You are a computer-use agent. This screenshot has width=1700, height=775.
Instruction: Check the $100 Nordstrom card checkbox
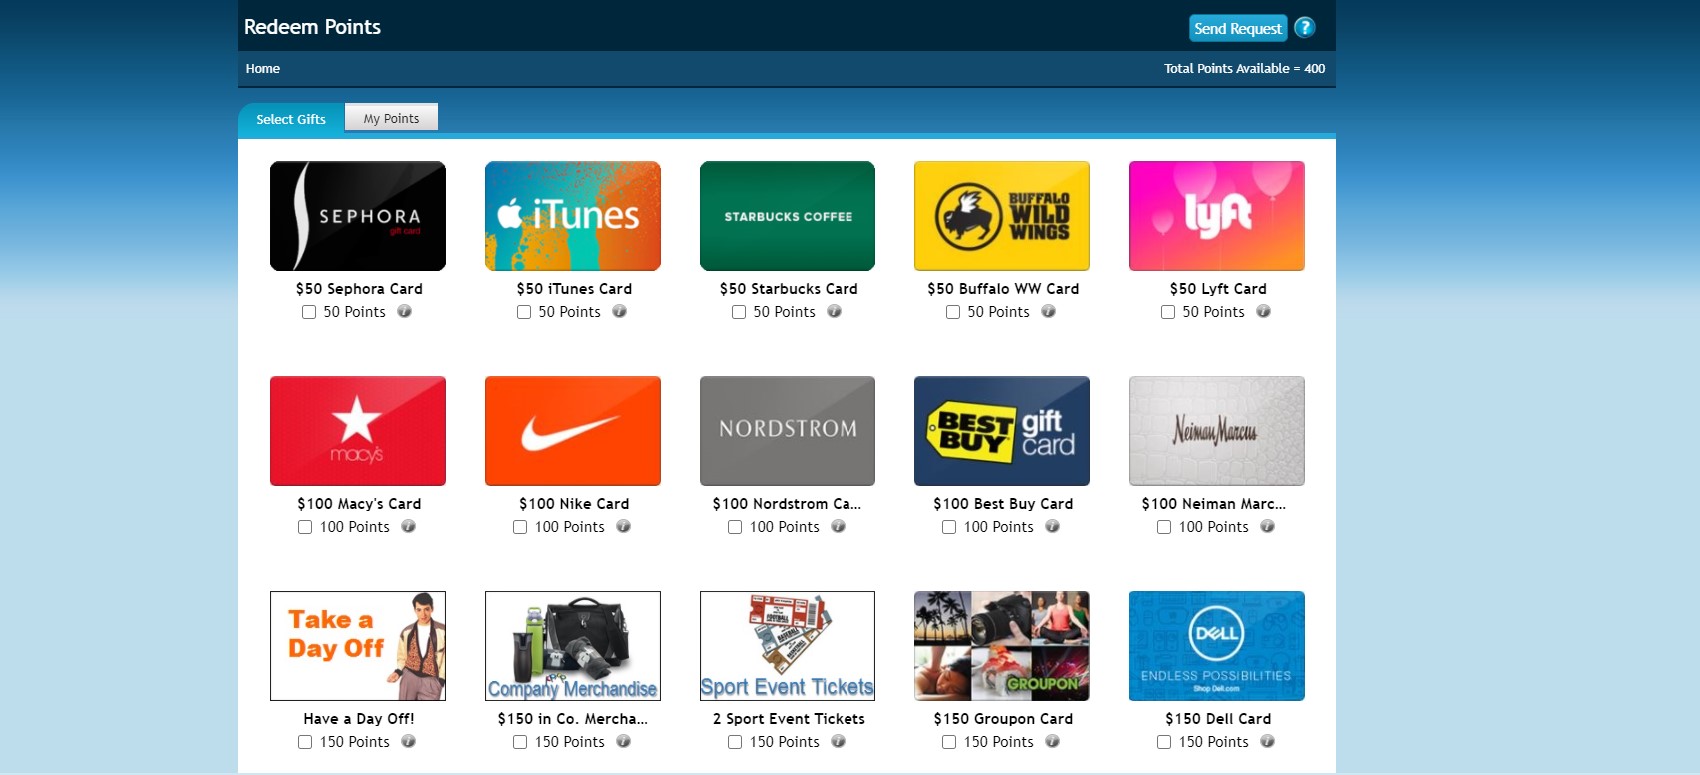coord(735,527)
